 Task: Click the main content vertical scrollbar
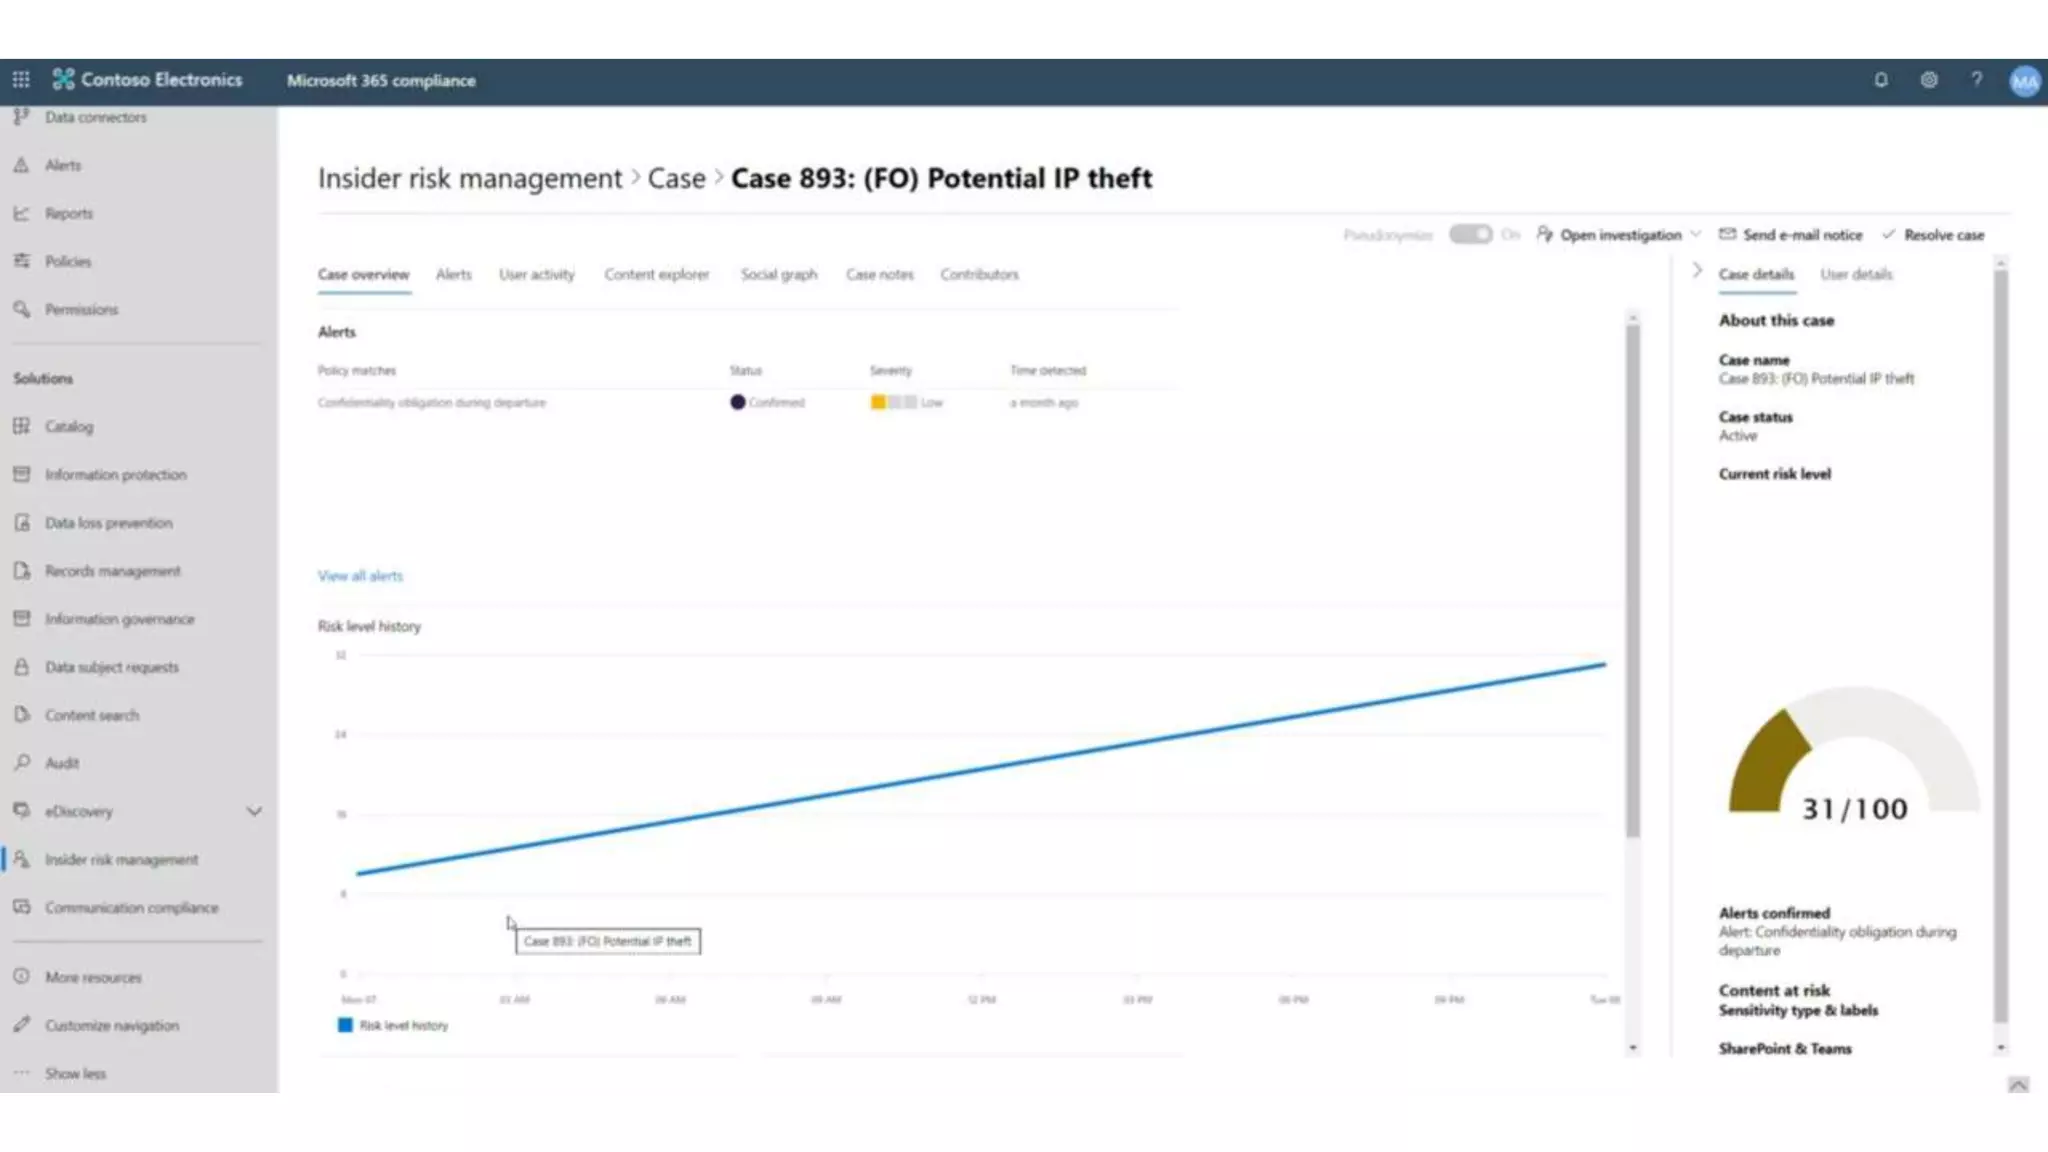point(1632,580)
